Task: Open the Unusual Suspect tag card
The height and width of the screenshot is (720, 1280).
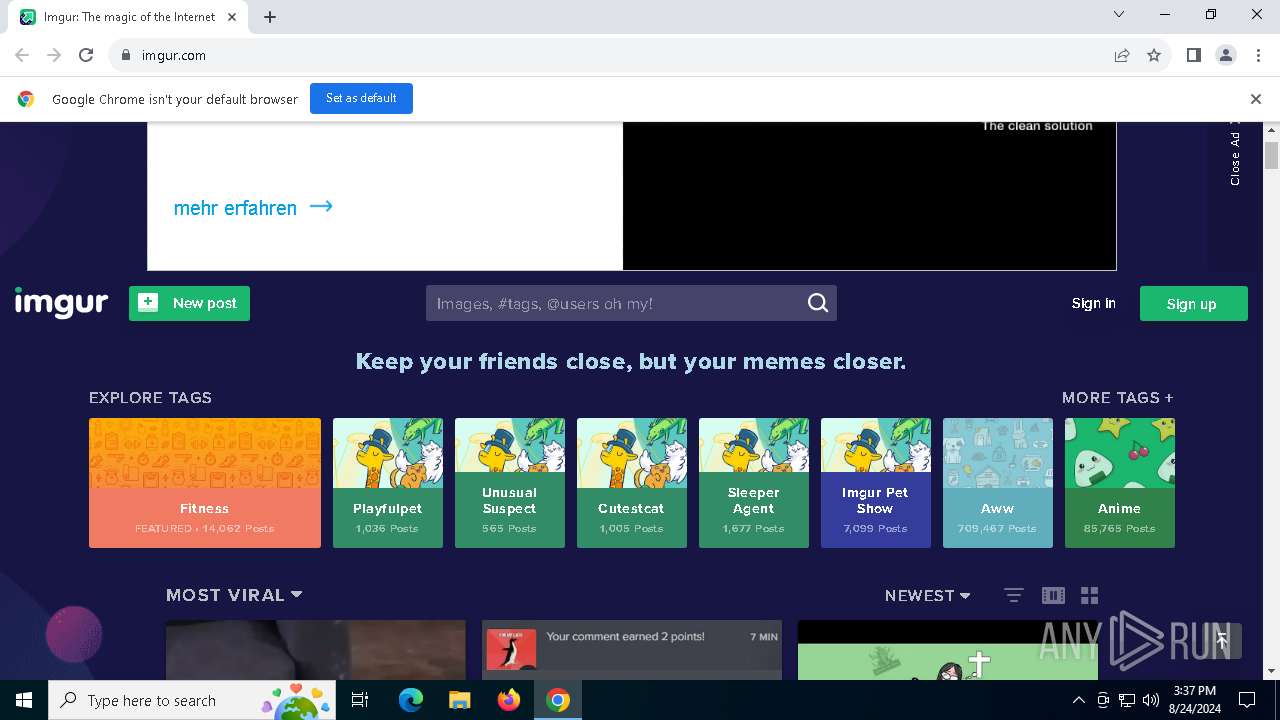Action: (x=510, y=483)
